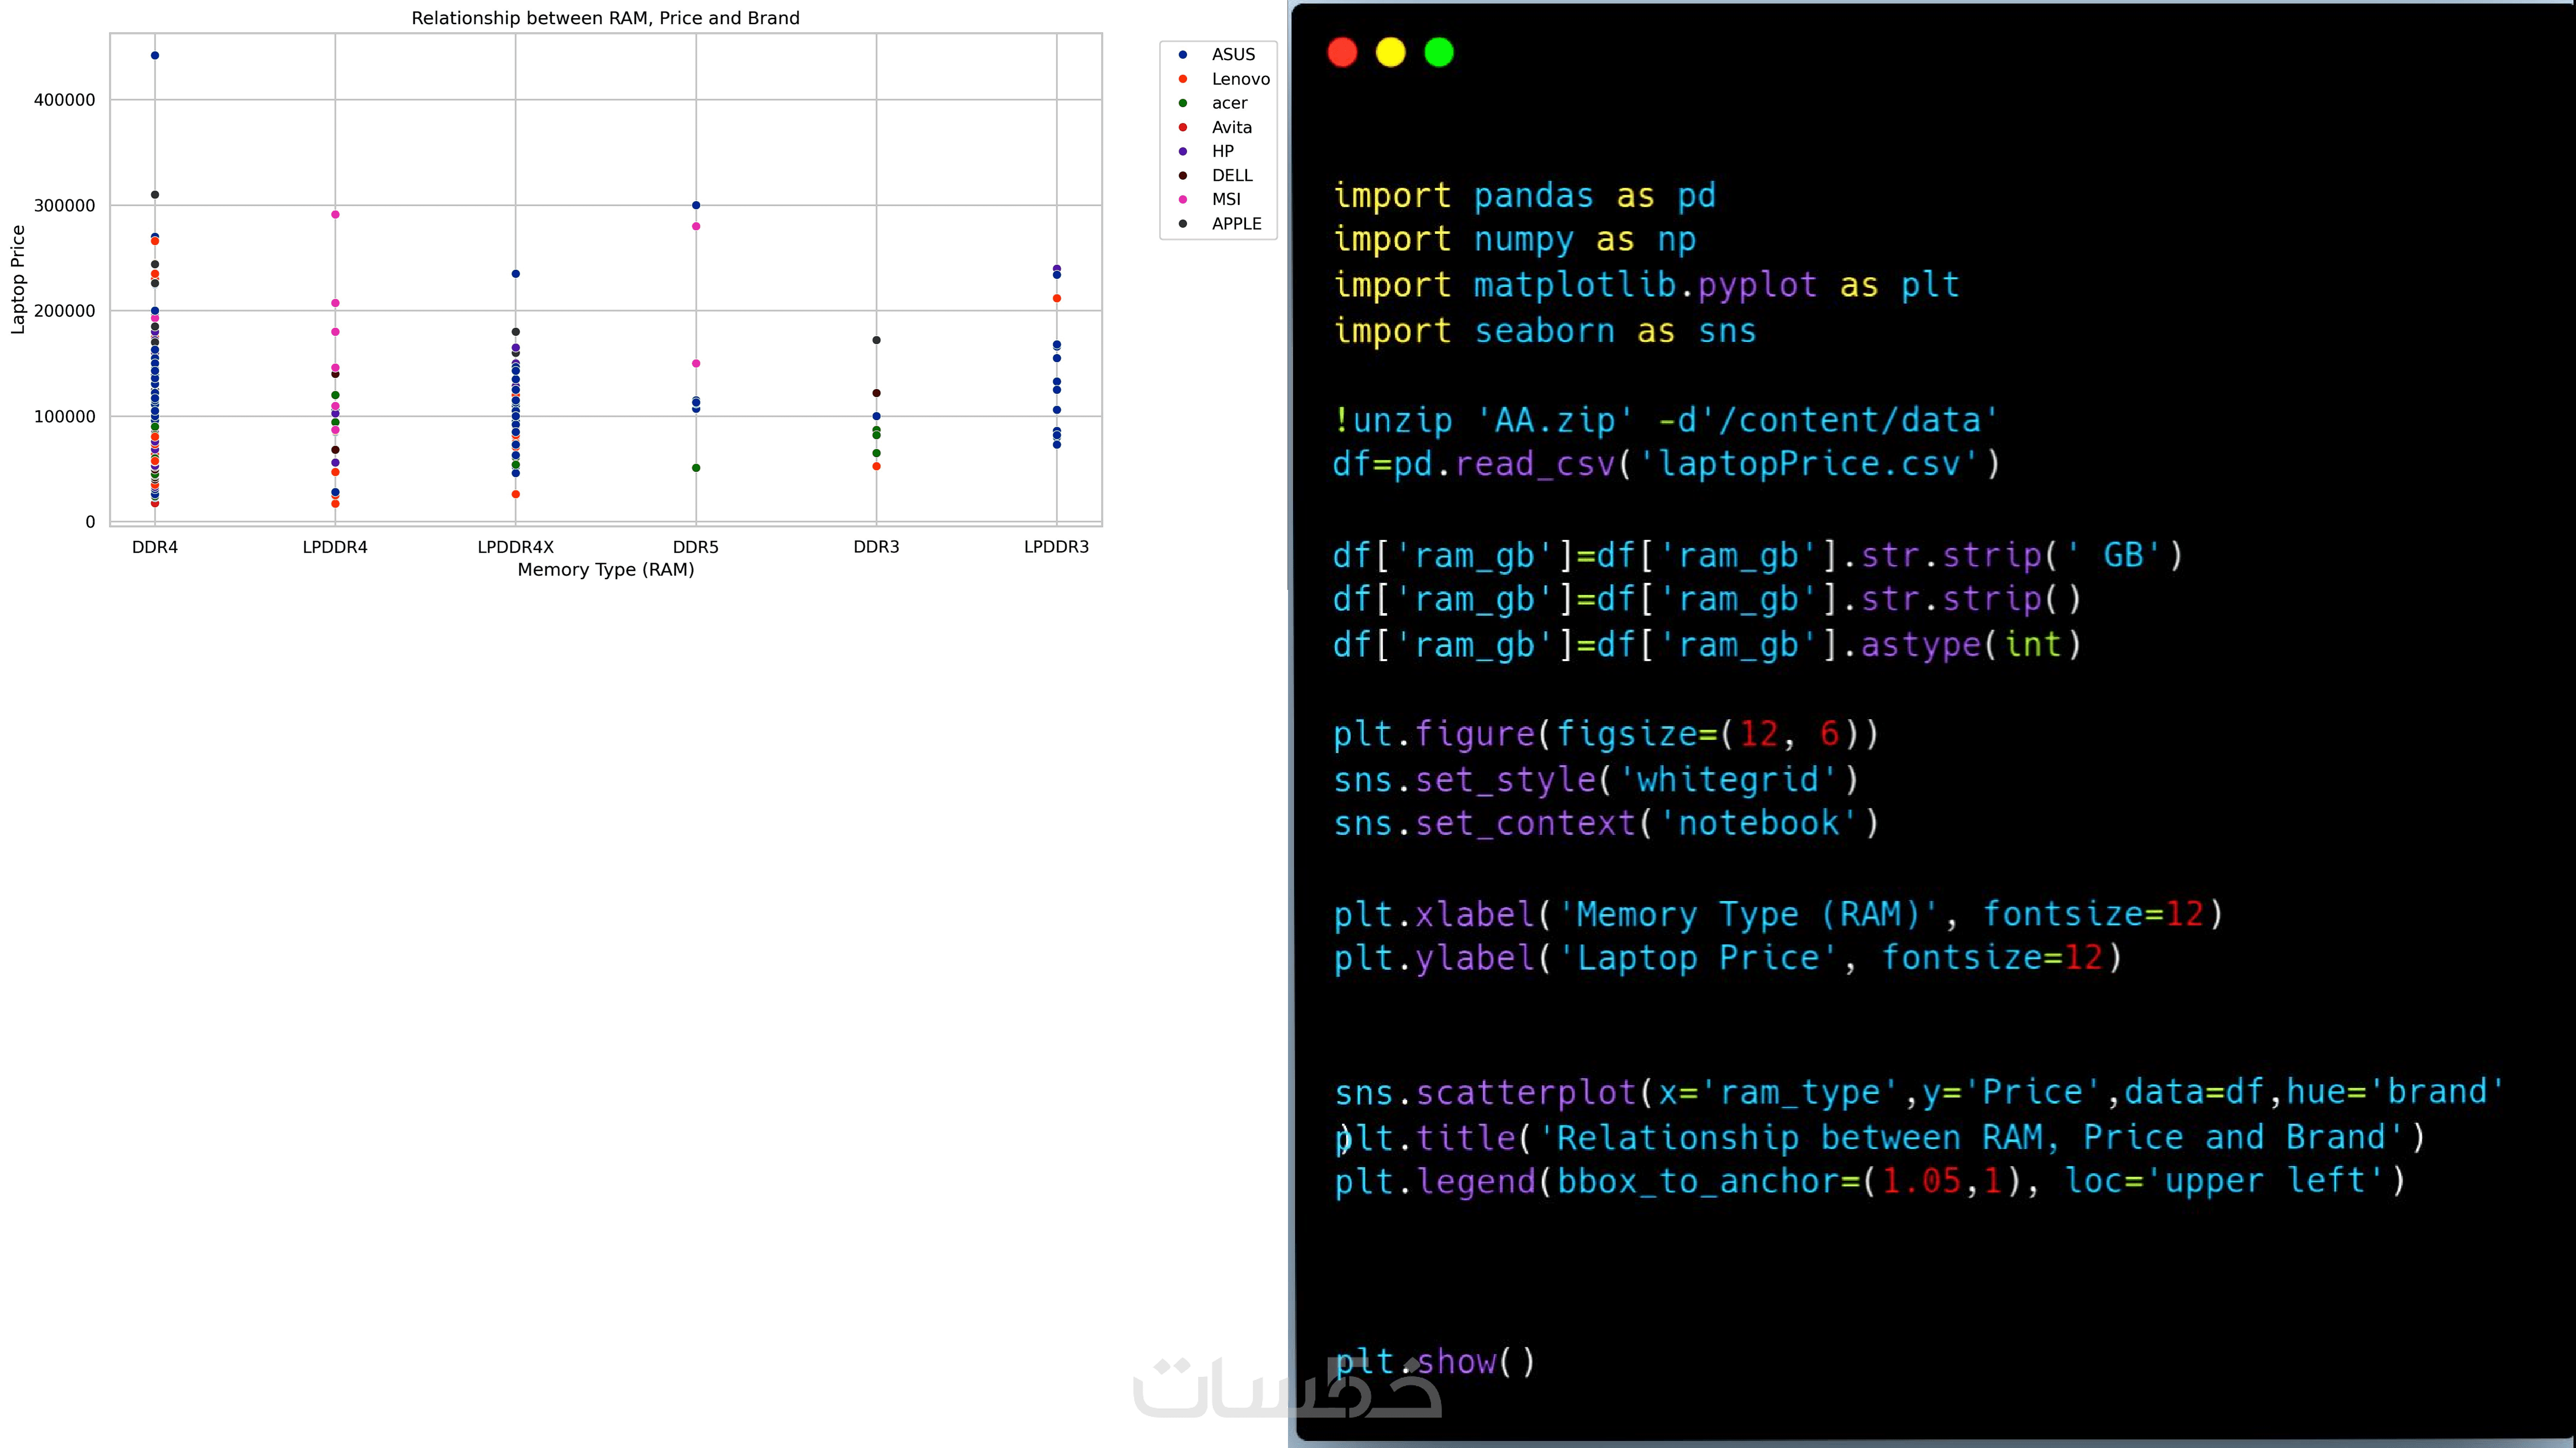Click the chart title text

pyautogui.click(x=605, y=18)
